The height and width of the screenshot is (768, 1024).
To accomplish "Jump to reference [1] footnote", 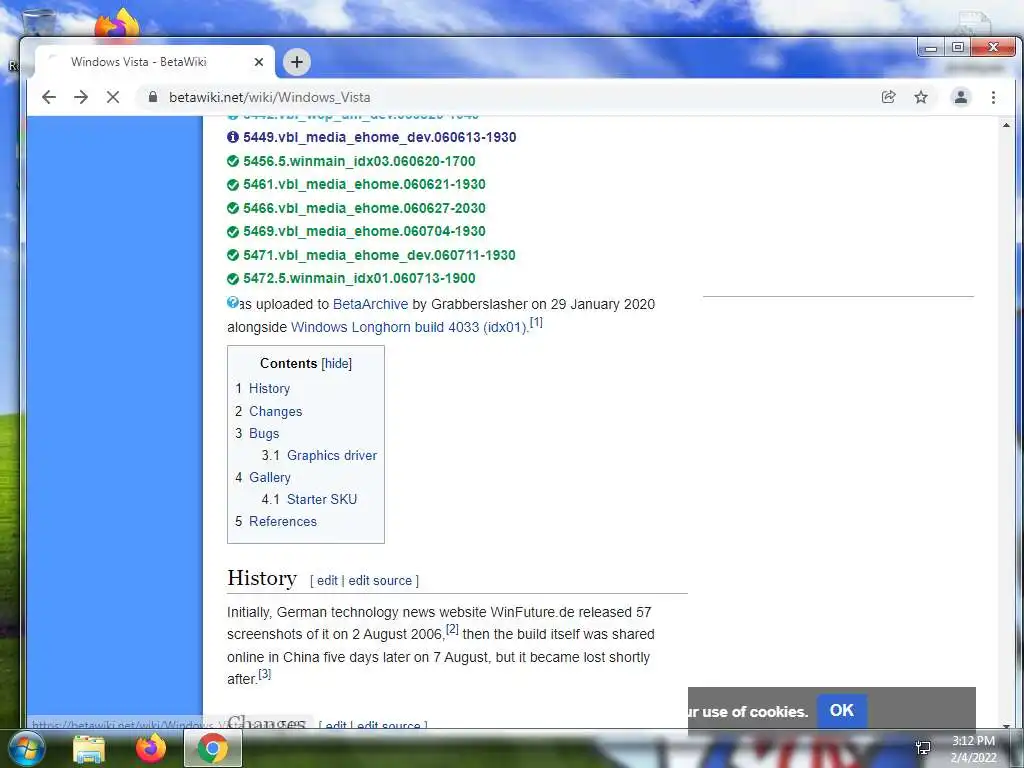I will tap(536, 322).
